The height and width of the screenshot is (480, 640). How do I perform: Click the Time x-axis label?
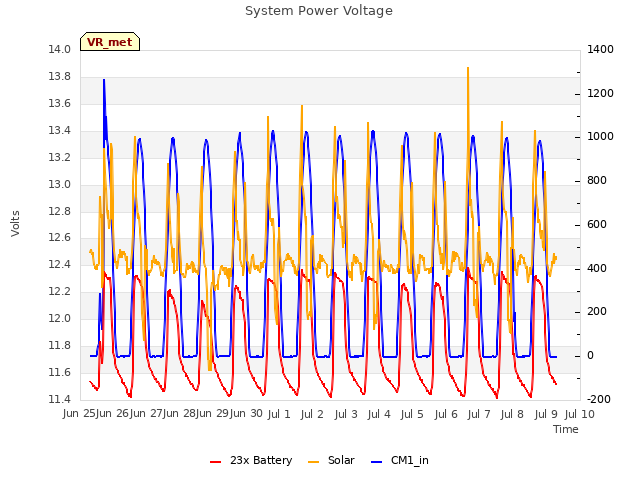[566, 429]
